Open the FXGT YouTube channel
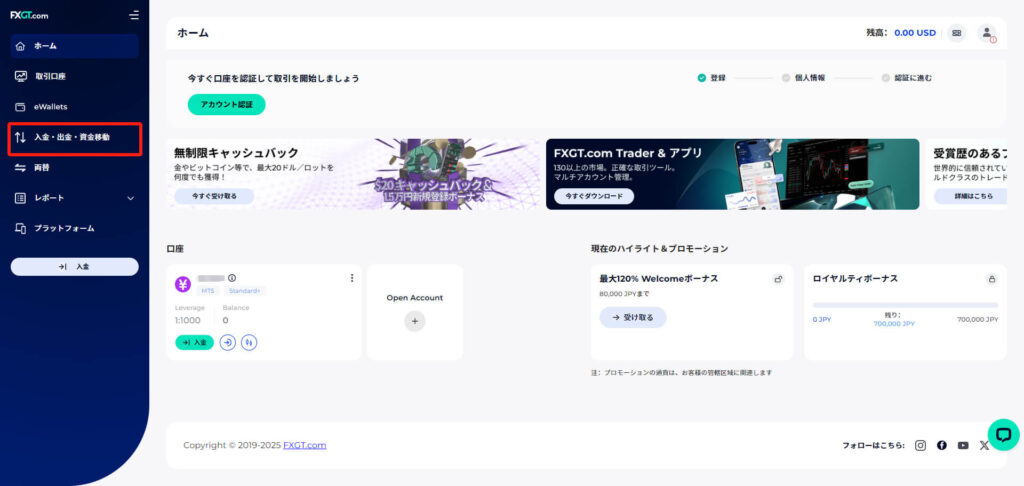 coord(963,445)
